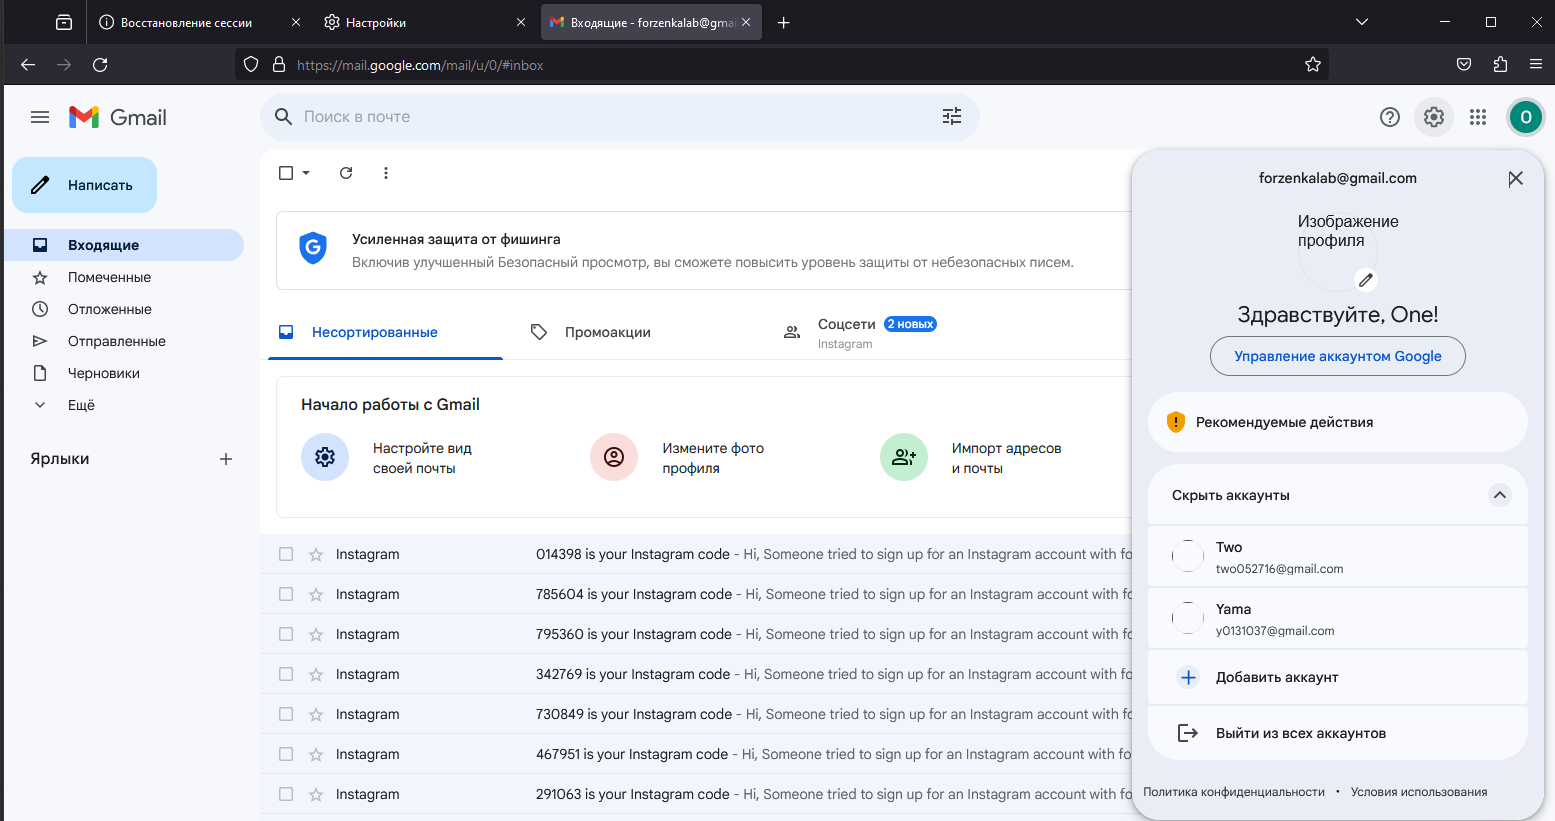Viewport: 1555px width, 821px height.
Task: Collapse the 'Скрыть аккаунты' section
Action: tap(1499, 495)
